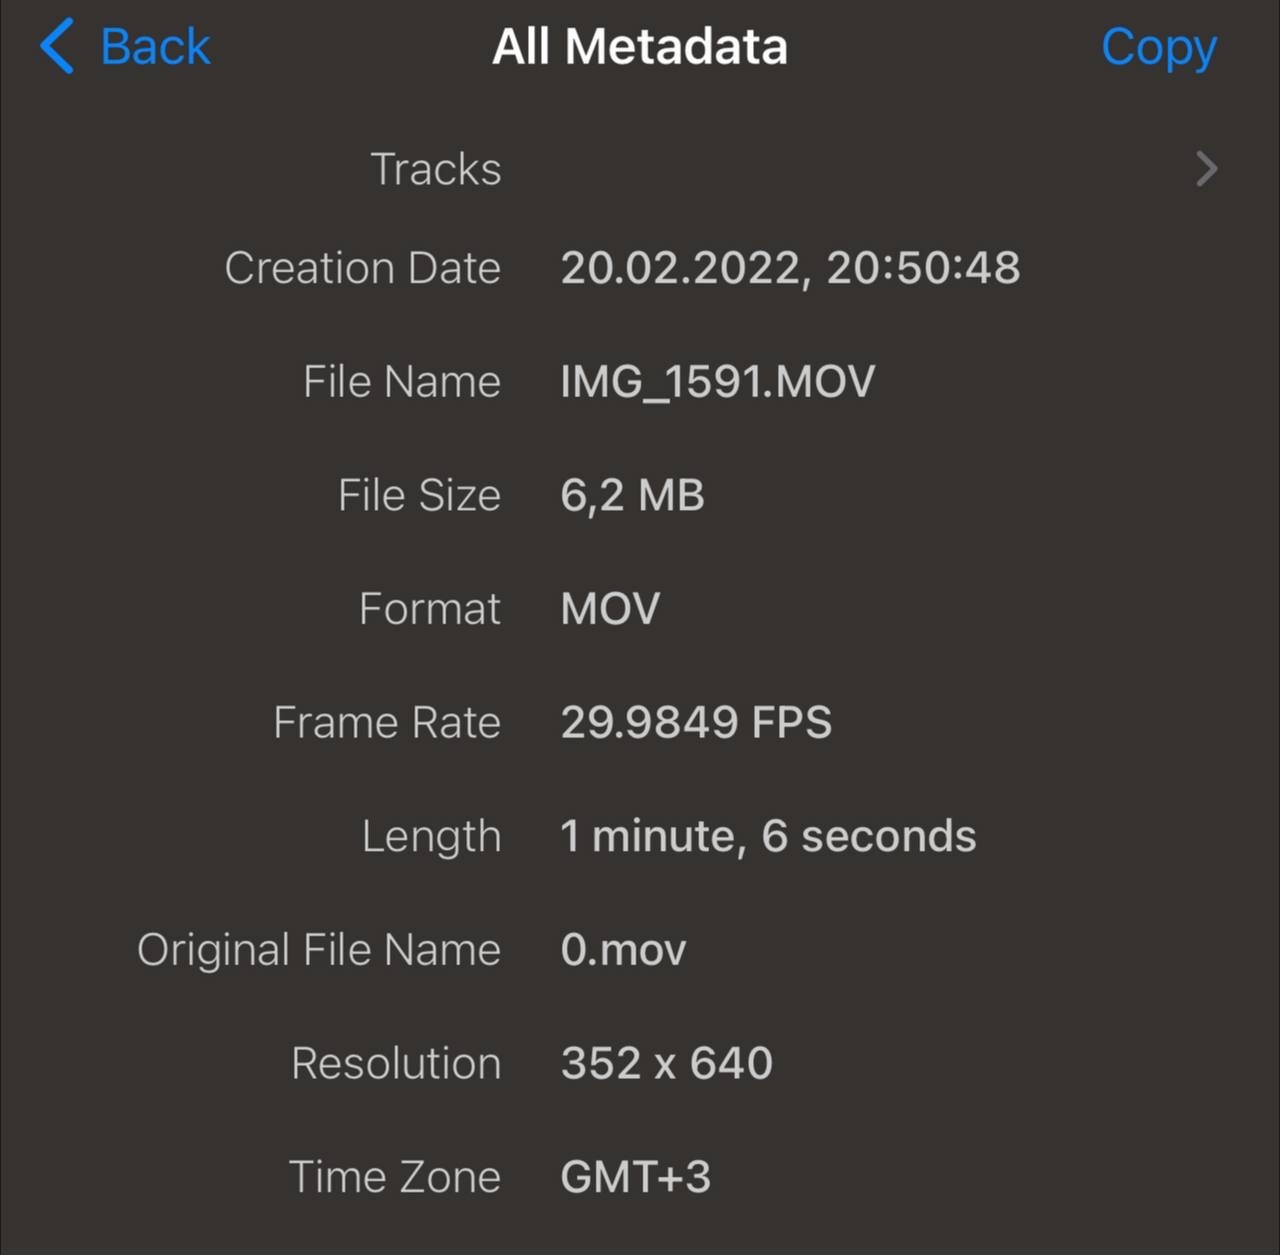The width and height of the screenshot is (1280, 1255).
Task: Copy all metadata with the Copy button
Action: 1158,47
